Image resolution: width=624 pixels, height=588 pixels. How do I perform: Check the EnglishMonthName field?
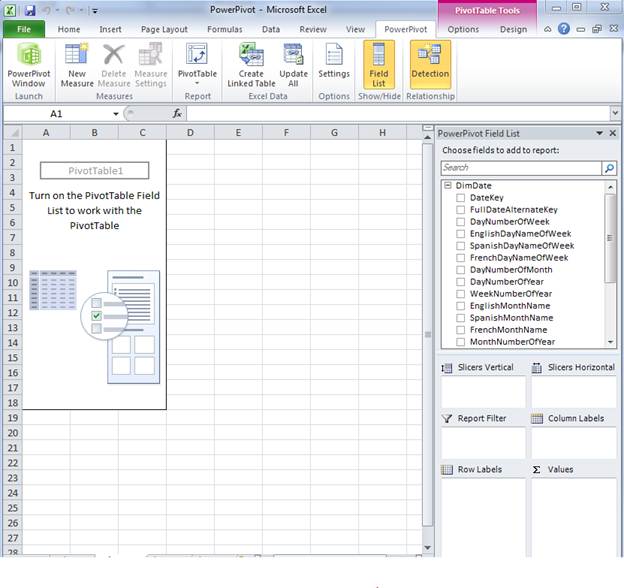tap(460, 306)
